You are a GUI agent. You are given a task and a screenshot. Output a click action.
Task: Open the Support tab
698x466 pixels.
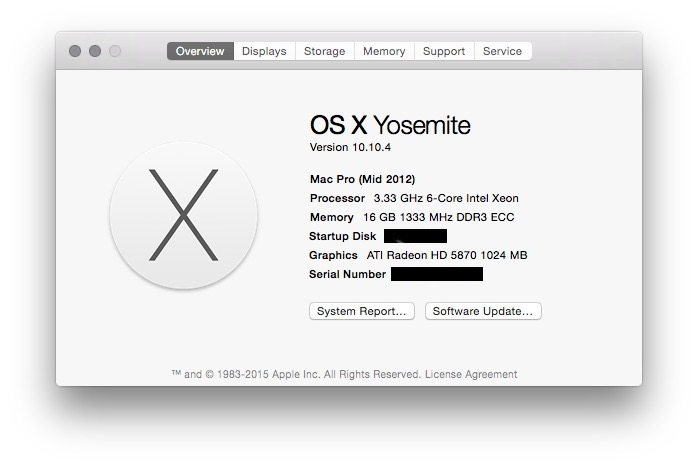(444, 51)
